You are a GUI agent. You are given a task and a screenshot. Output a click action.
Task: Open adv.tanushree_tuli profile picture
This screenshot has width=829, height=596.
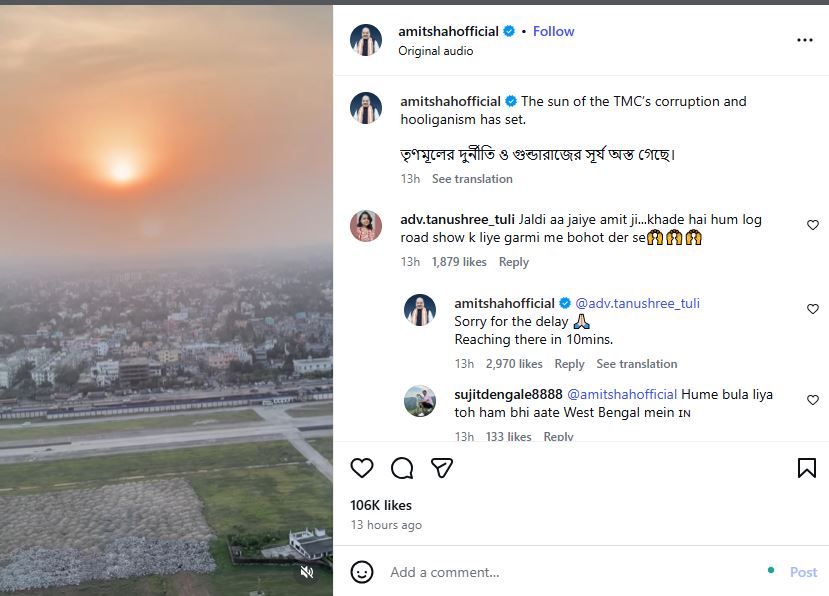(366, 226)
